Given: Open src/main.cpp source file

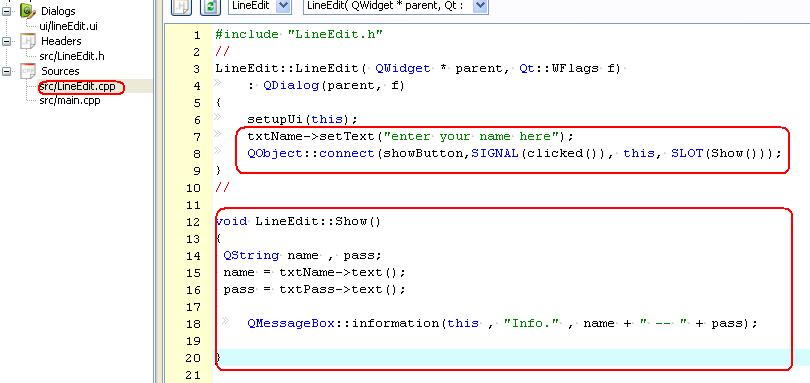Looking at the screenshot, I should [x=70, y=100].
